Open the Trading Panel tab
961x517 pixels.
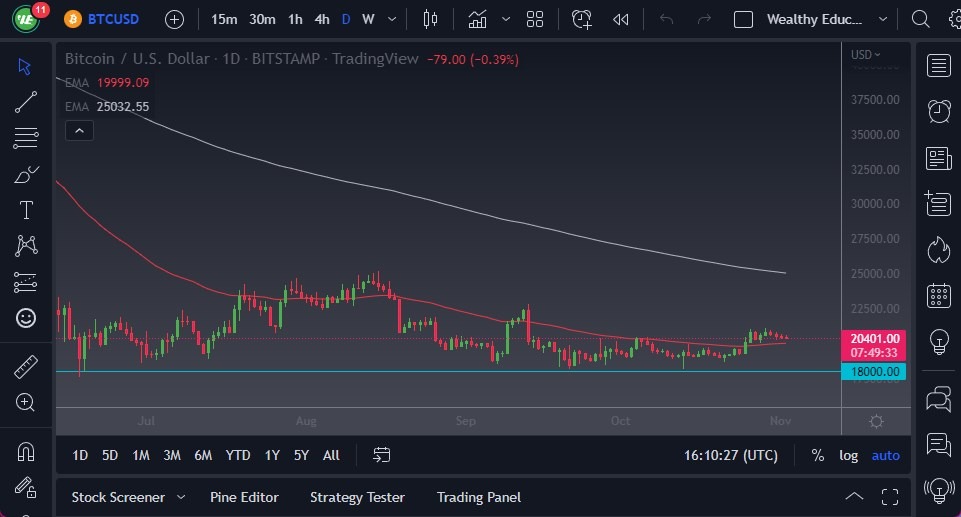[x=479, y=497]
